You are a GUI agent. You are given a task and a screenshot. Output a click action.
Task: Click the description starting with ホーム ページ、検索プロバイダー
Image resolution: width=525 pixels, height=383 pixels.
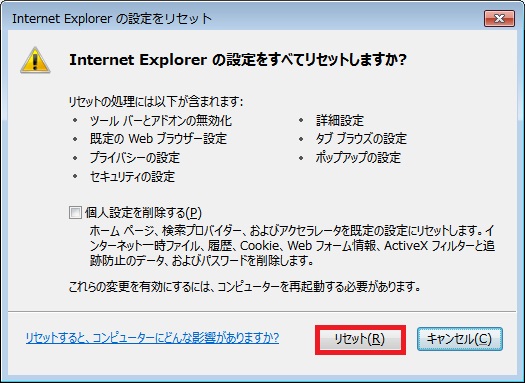click(x=292, y=246)
